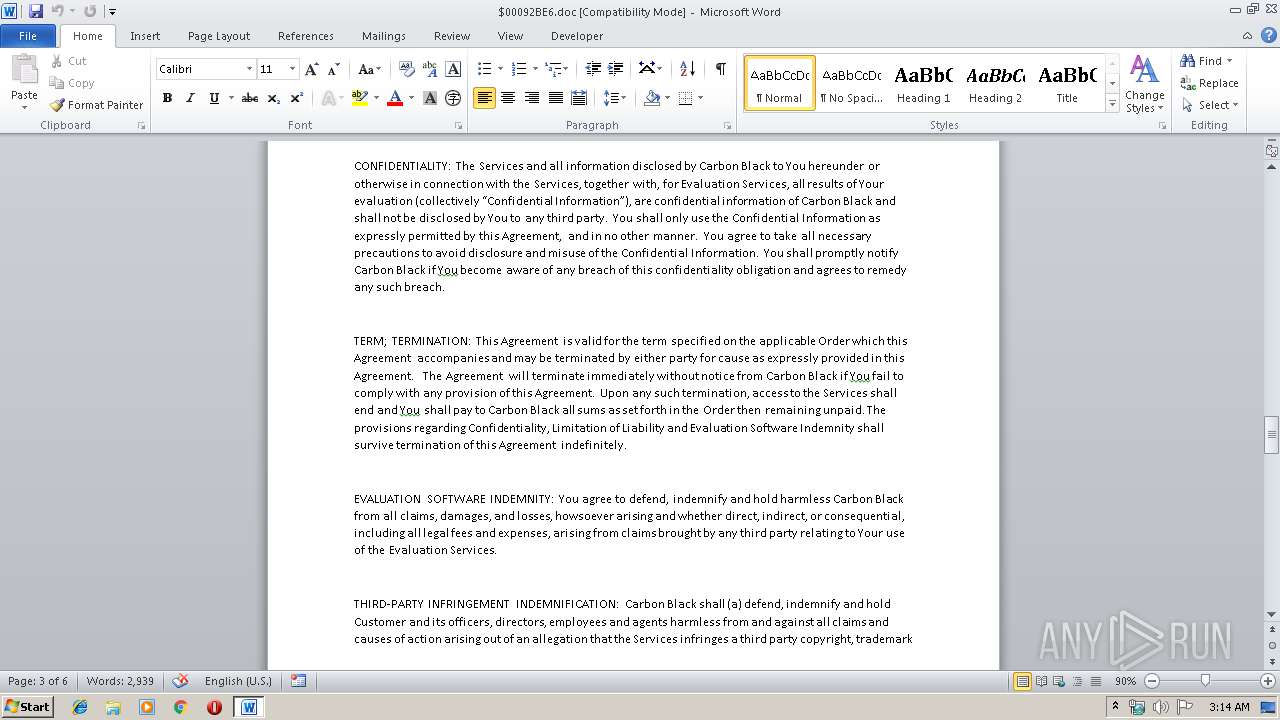The width and height of the screenshot is (1280, 720).
Task: Apply Strikethrough formatting
Action: pyautogui.click(x=250, y=98)
